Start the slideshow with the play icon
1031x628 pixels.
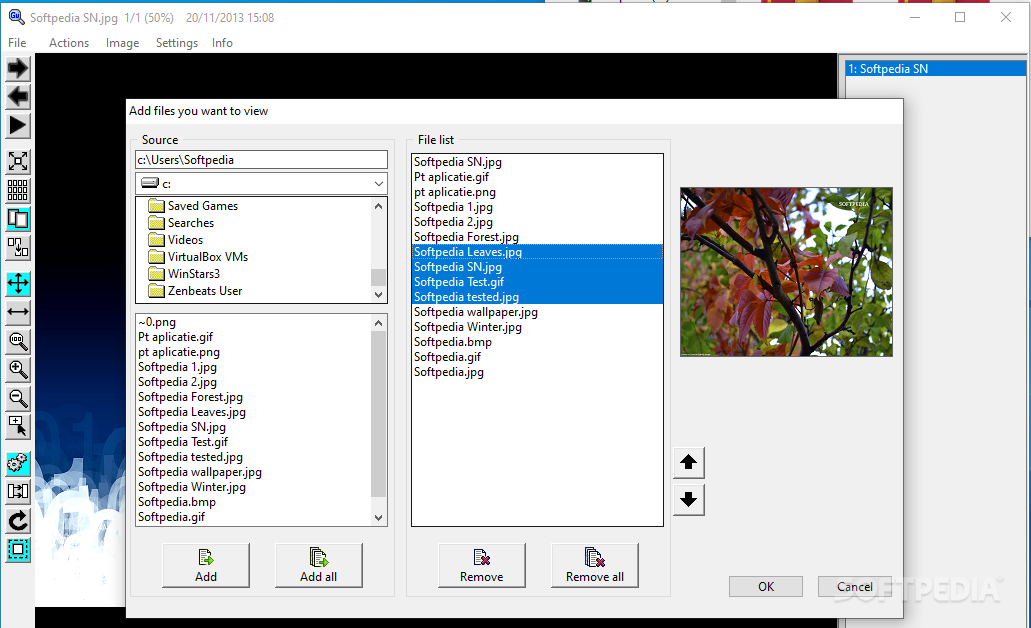click(18, 126)
